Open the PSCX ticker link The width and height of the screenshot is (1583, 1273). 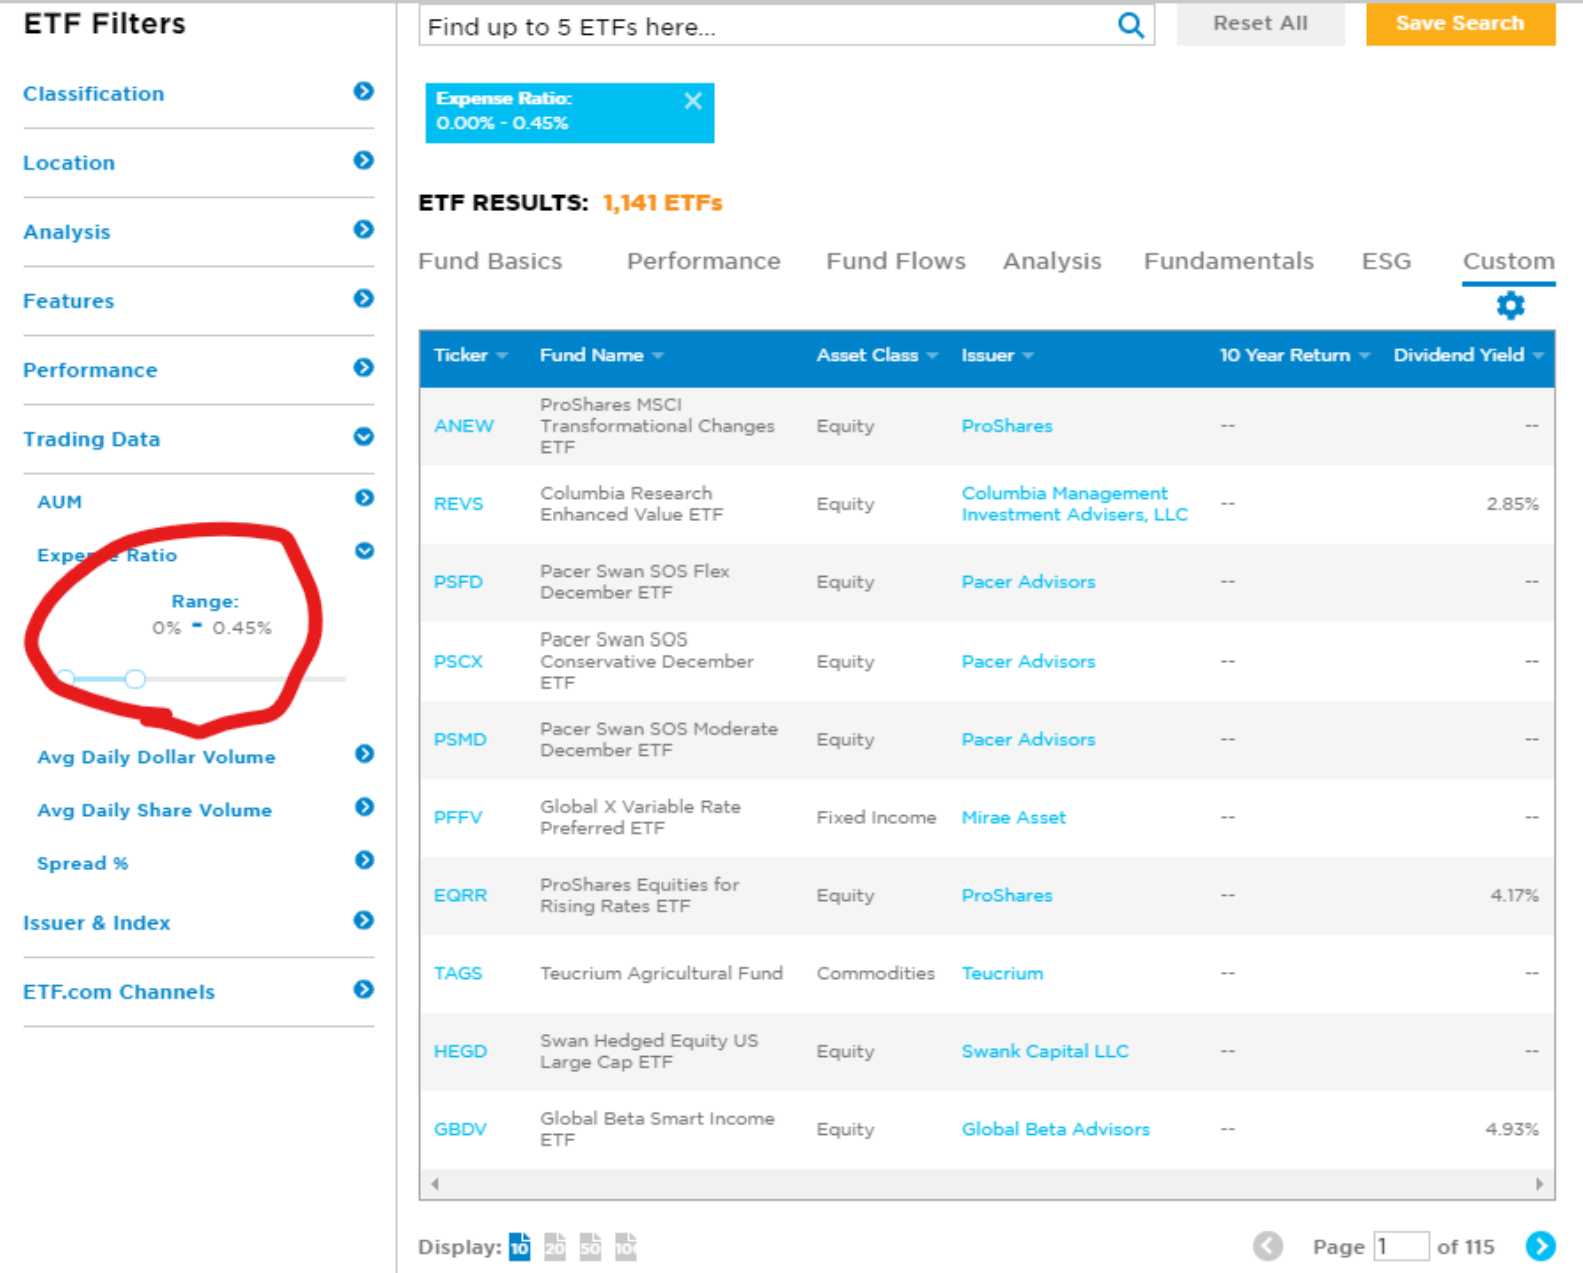click(458, 661)
